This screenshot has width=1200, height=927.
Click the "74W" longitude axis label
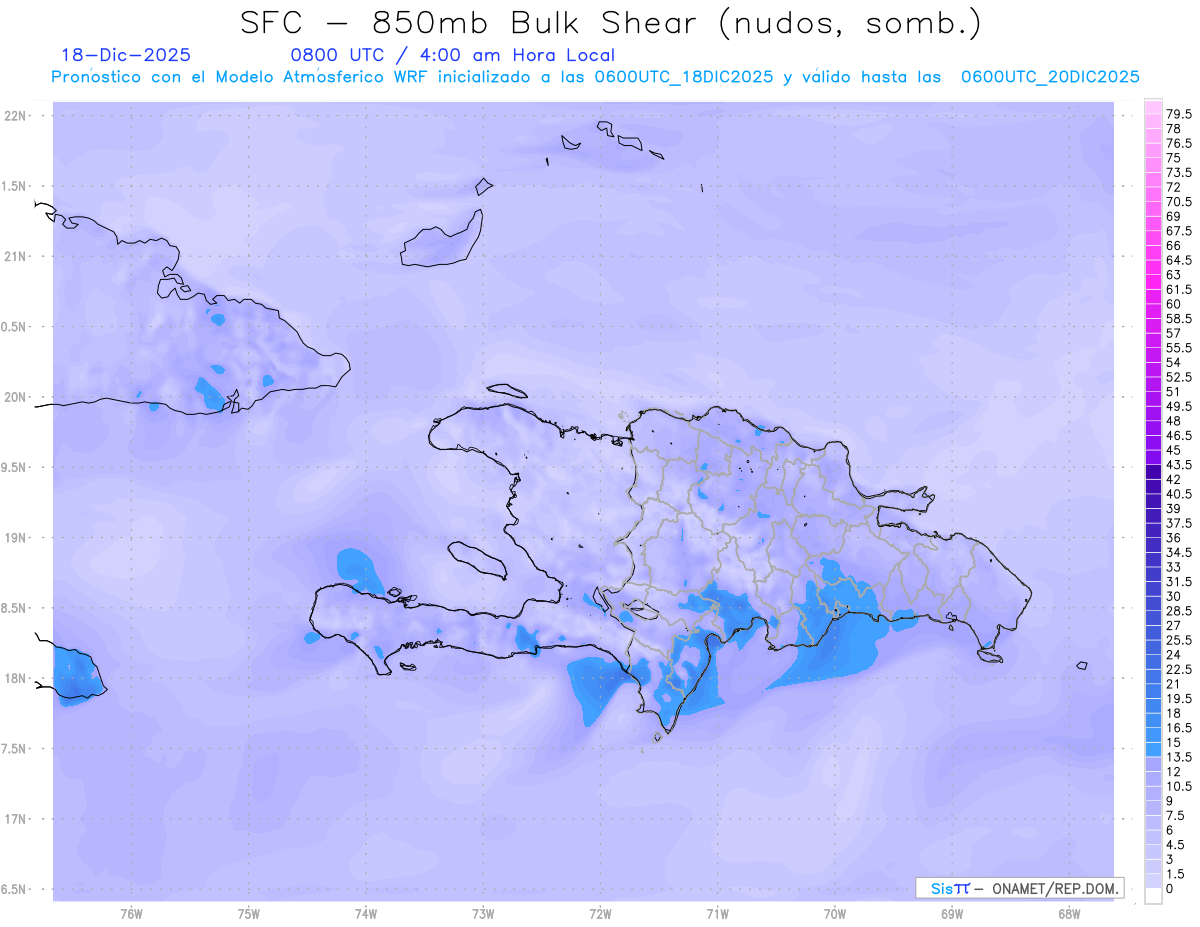pyautogui.click(x=366, y=914)
